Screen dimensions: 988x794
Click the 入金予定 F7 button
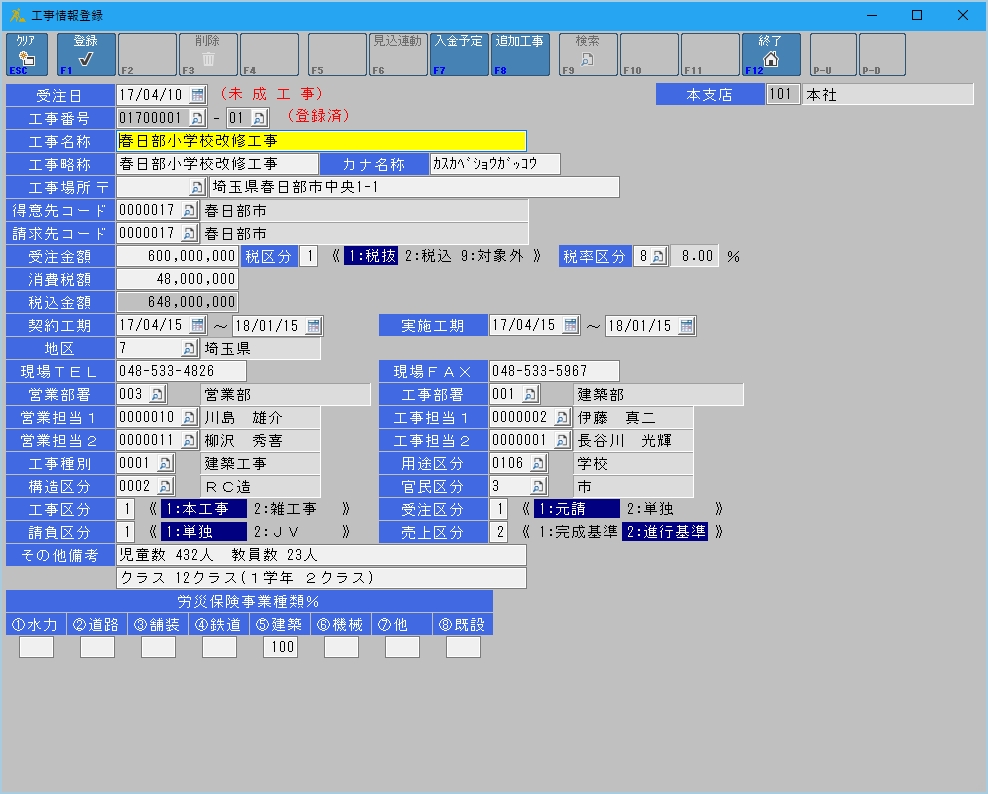tap(459, 55)
